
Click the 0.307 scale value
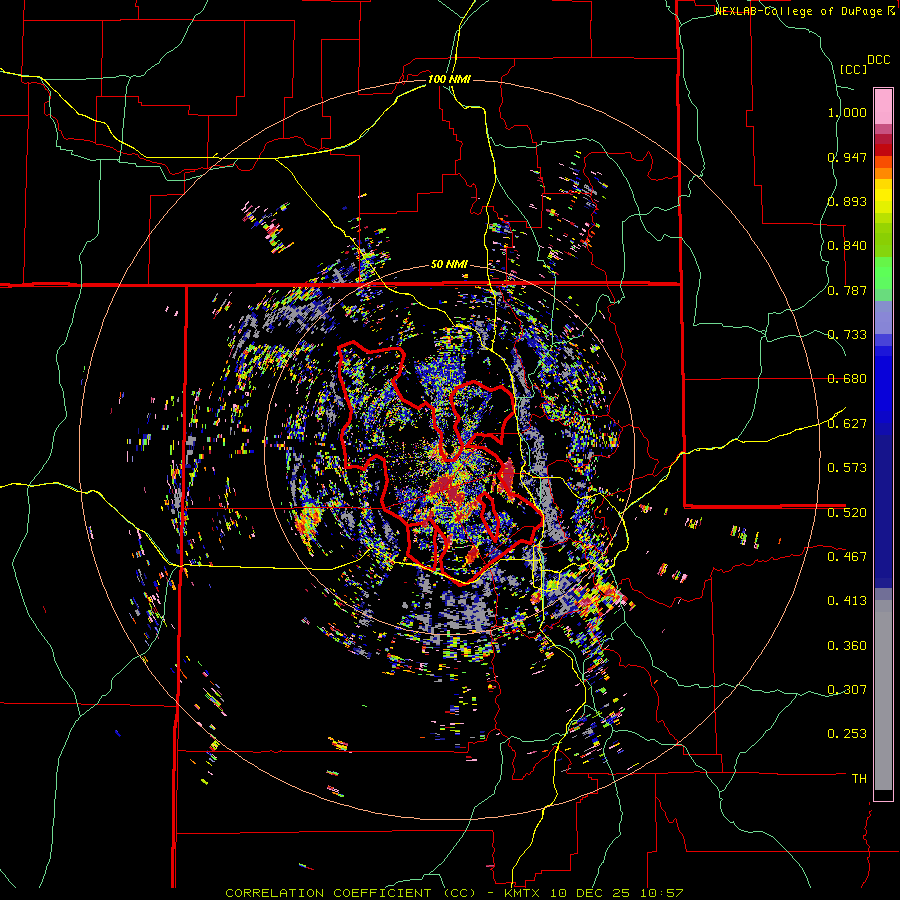click(847, 690)
